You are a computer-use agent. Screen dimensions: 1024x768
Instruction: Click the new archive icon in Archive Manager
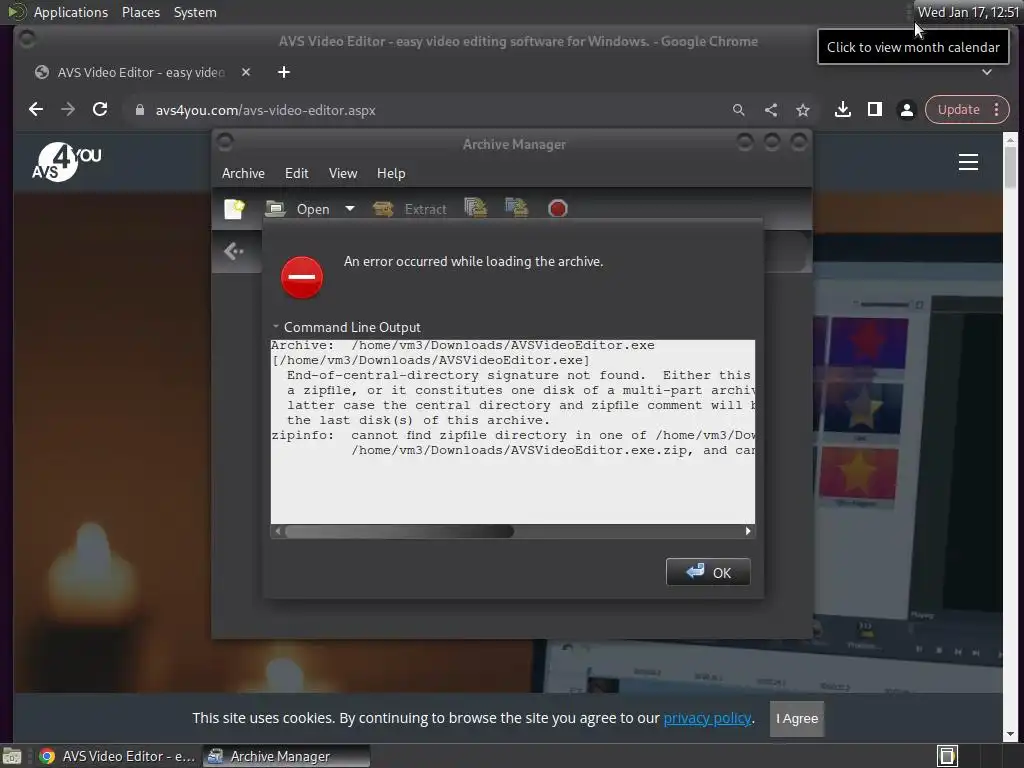pyautogui.click(x=234, y=209)
